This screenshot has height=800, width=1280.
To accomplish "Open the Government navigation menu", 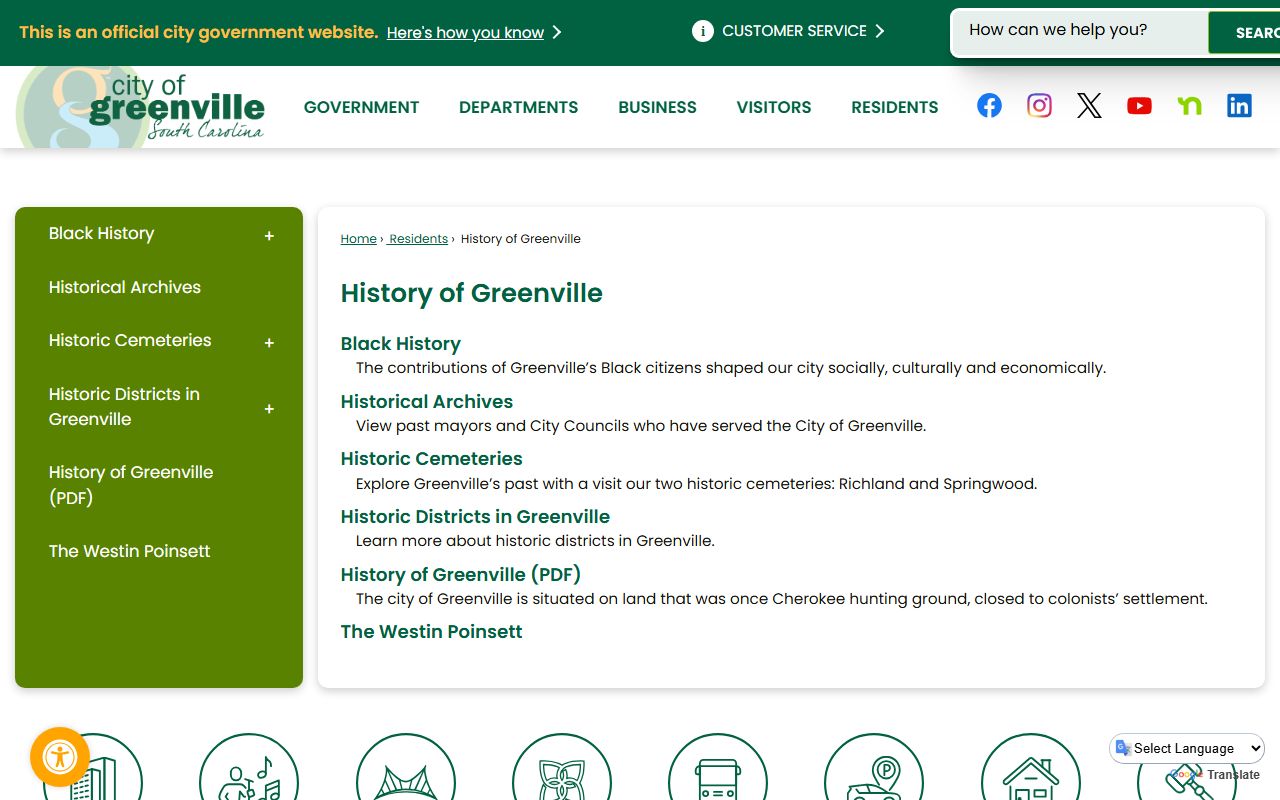I will [361, 107].
